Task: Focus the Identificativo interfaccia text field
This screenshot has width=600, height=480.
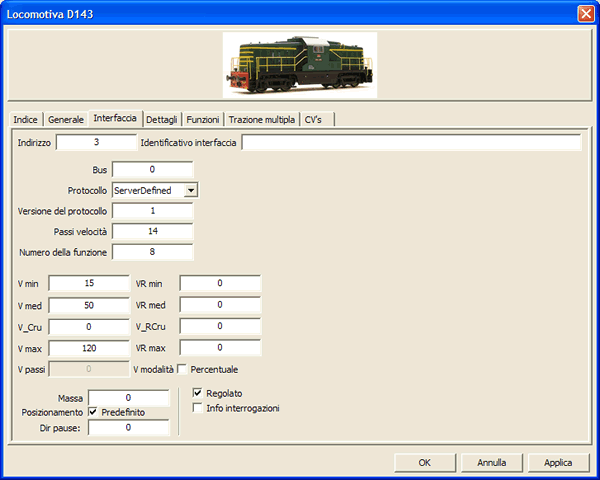Action: pyautogui.click(x=411, y=143)
